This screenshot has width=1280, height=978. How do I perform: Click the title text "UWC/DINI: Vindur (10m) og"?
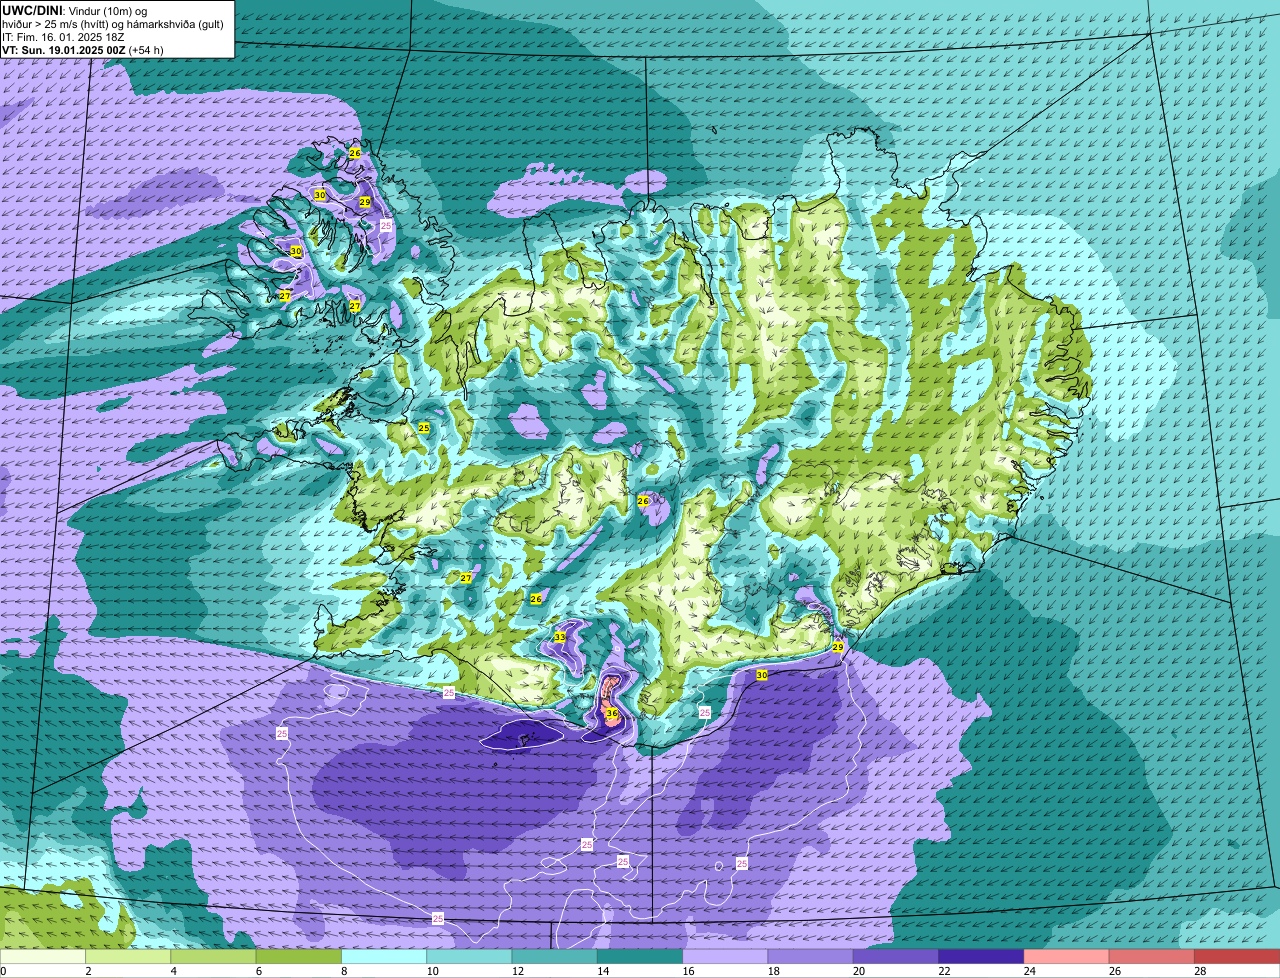pyautogui.click(x=75, y=9)
